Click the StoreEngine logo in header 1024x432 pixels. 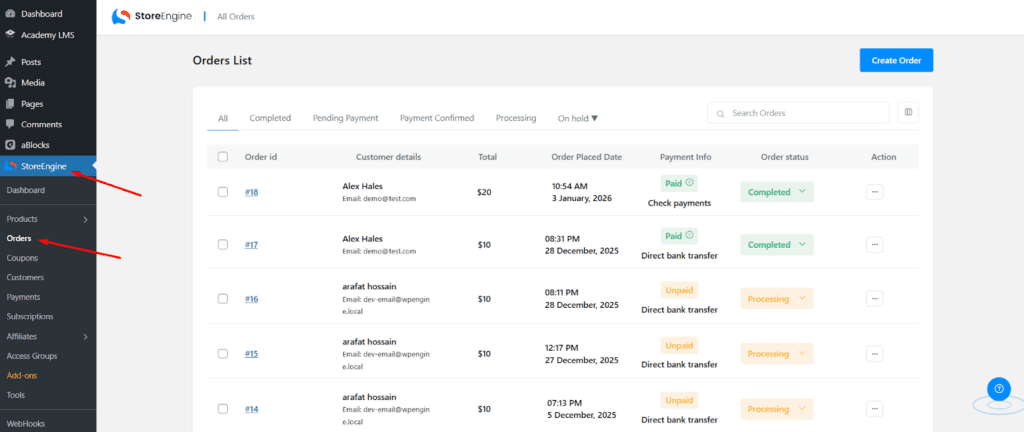(152, 16)
